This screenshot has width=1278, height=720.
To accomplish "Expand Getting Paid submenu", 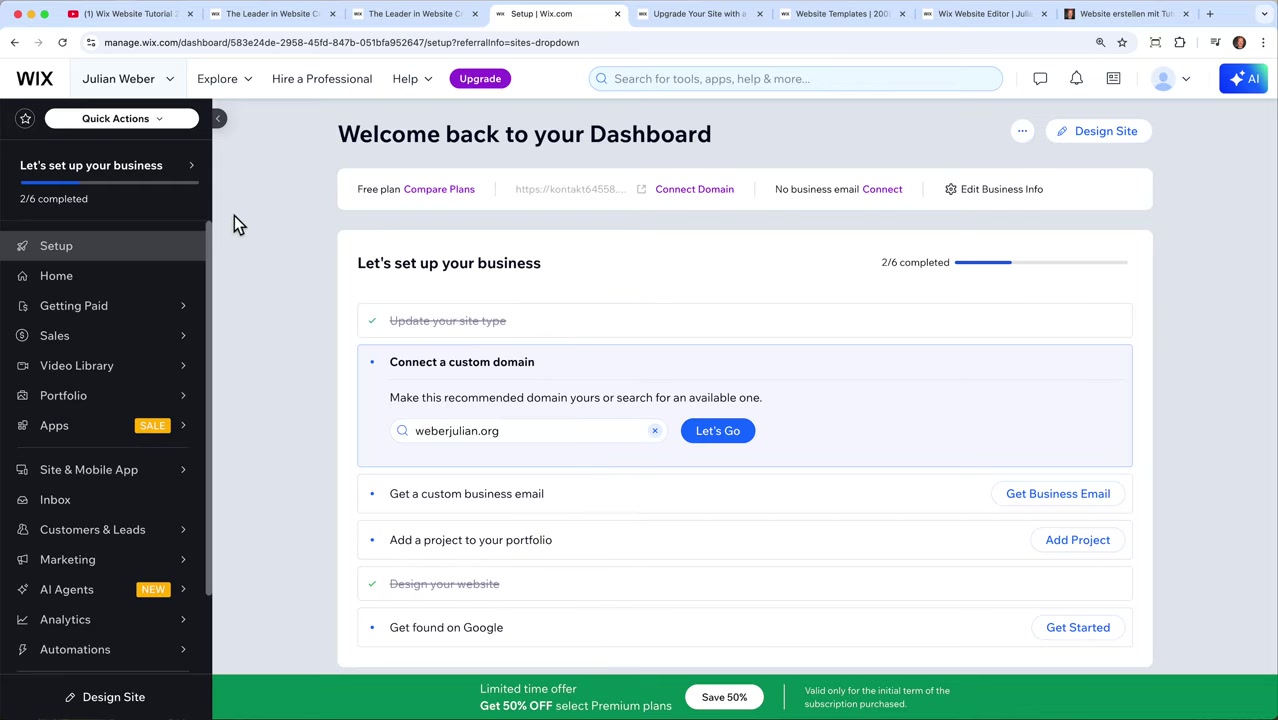I will [x=183, y=306].
